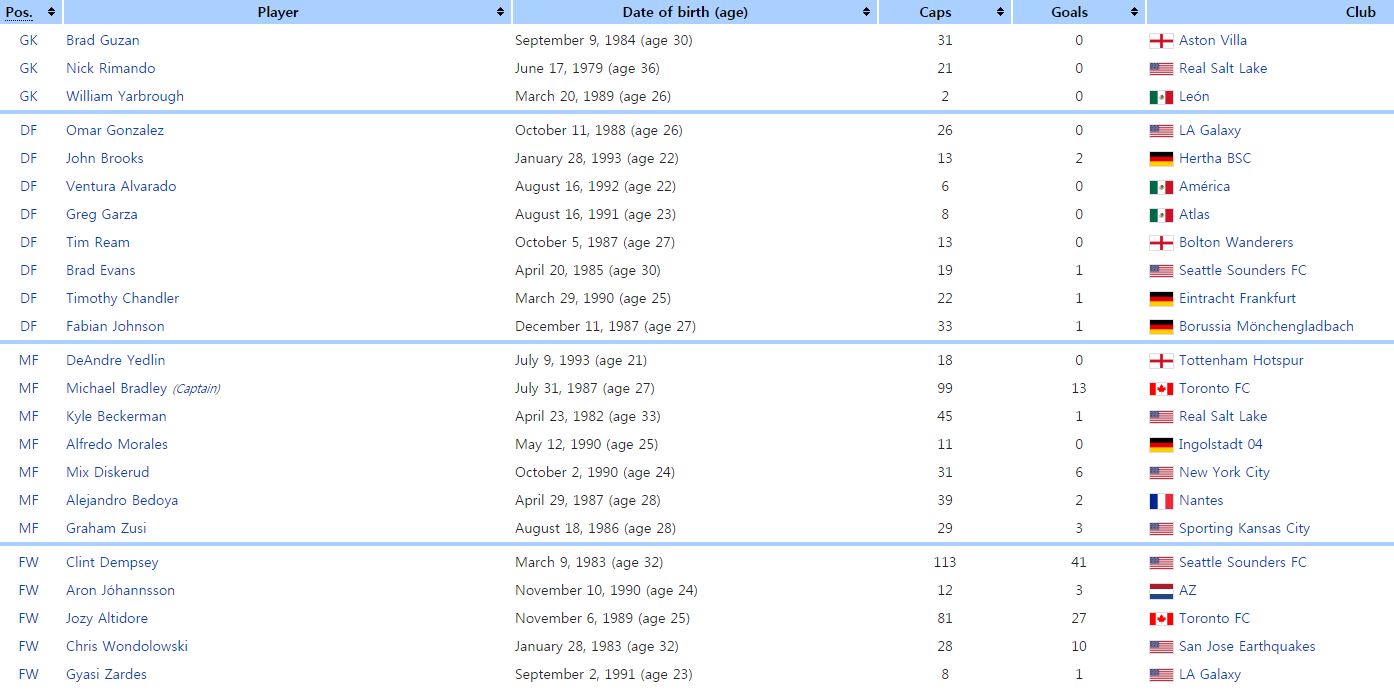Click England flag icon beside Aston Villa

[1161, 41]
